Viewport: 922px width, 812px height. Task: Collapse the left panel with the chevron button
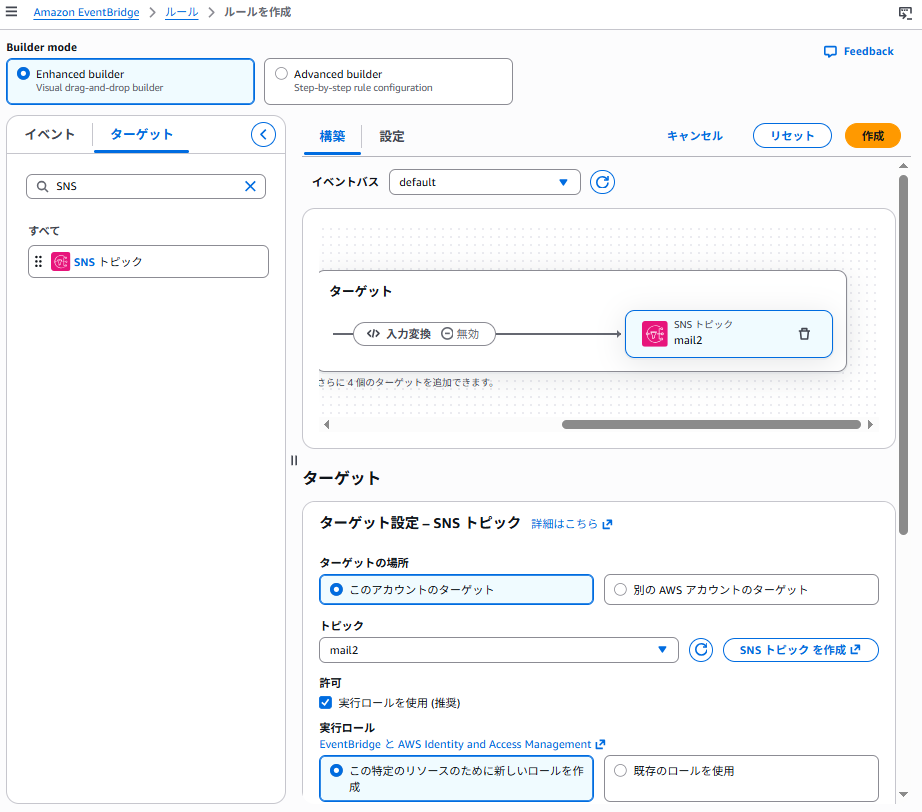[263, 135]
